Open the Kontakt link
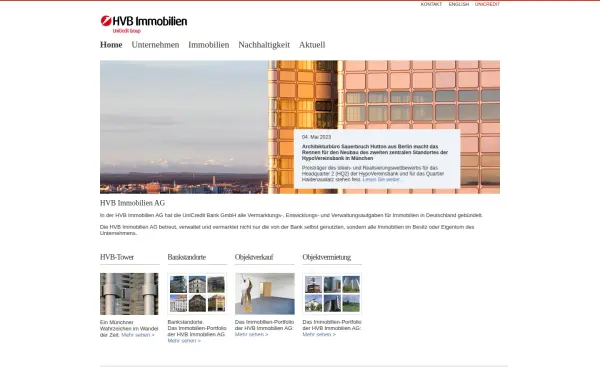The width and height of the screenshot is (600, 375). [431, 4]
